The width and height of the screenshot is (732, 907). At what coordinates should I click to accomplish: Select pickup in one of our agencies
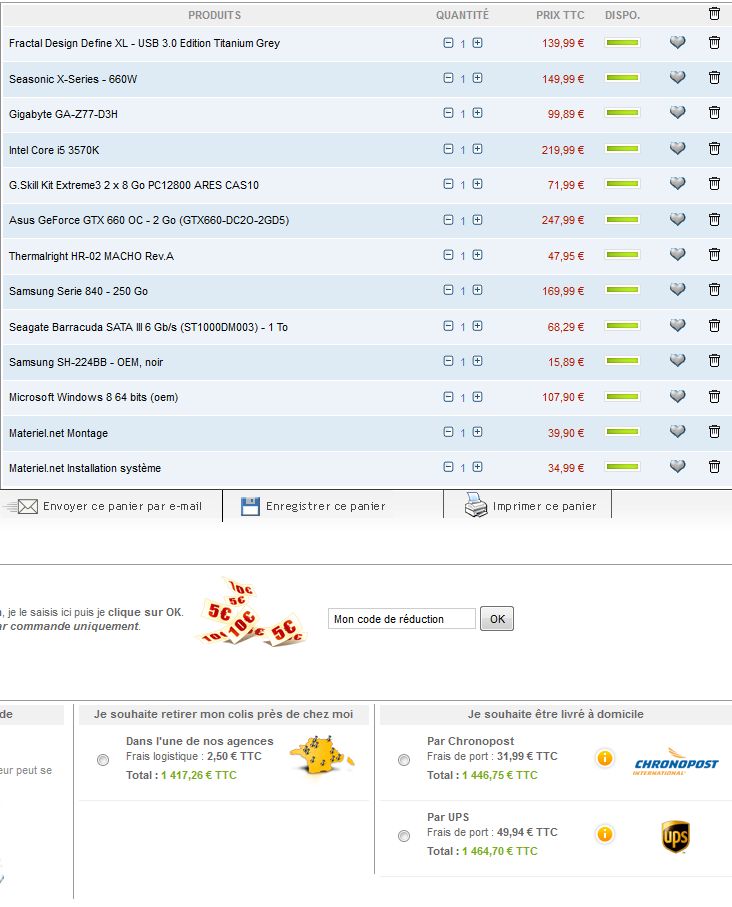click(x=103, y=759)
